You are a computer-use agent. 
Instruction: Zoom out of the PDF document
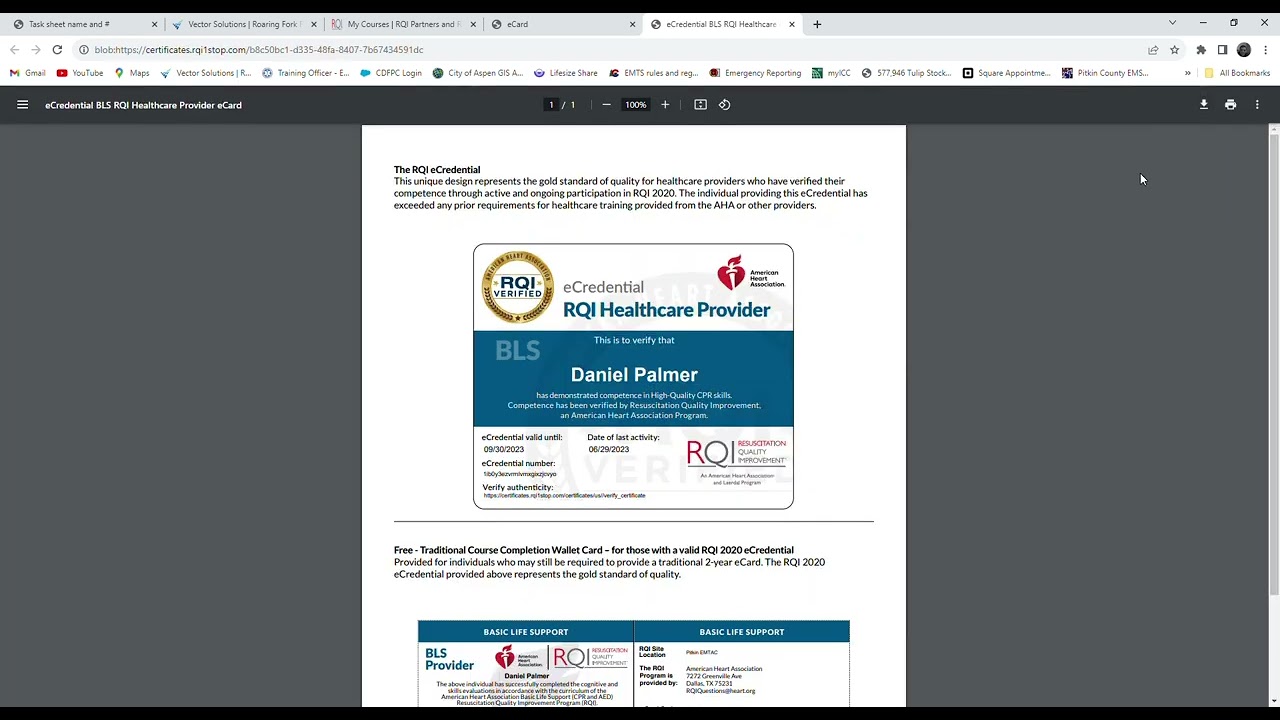point(606,105)
